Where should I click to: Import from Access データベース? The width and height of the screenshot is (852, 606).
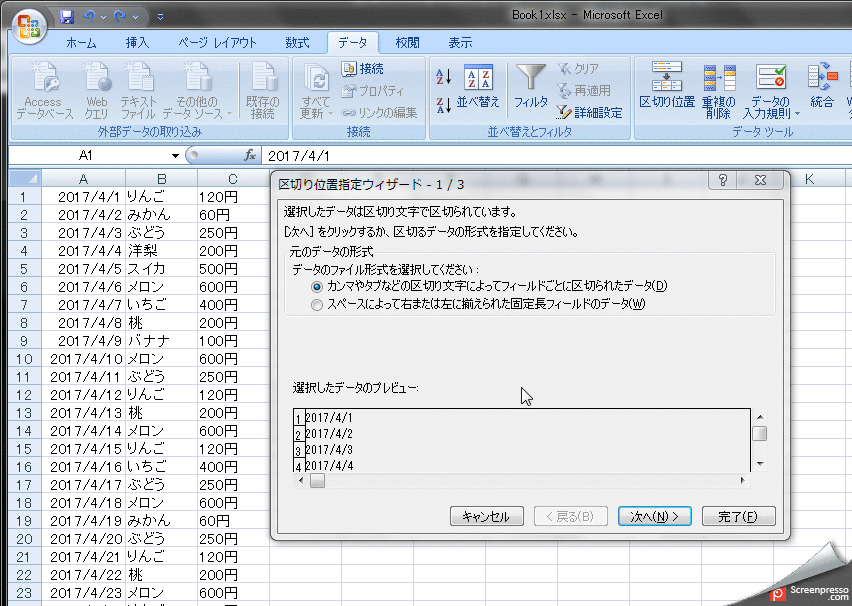coord(45,90)
